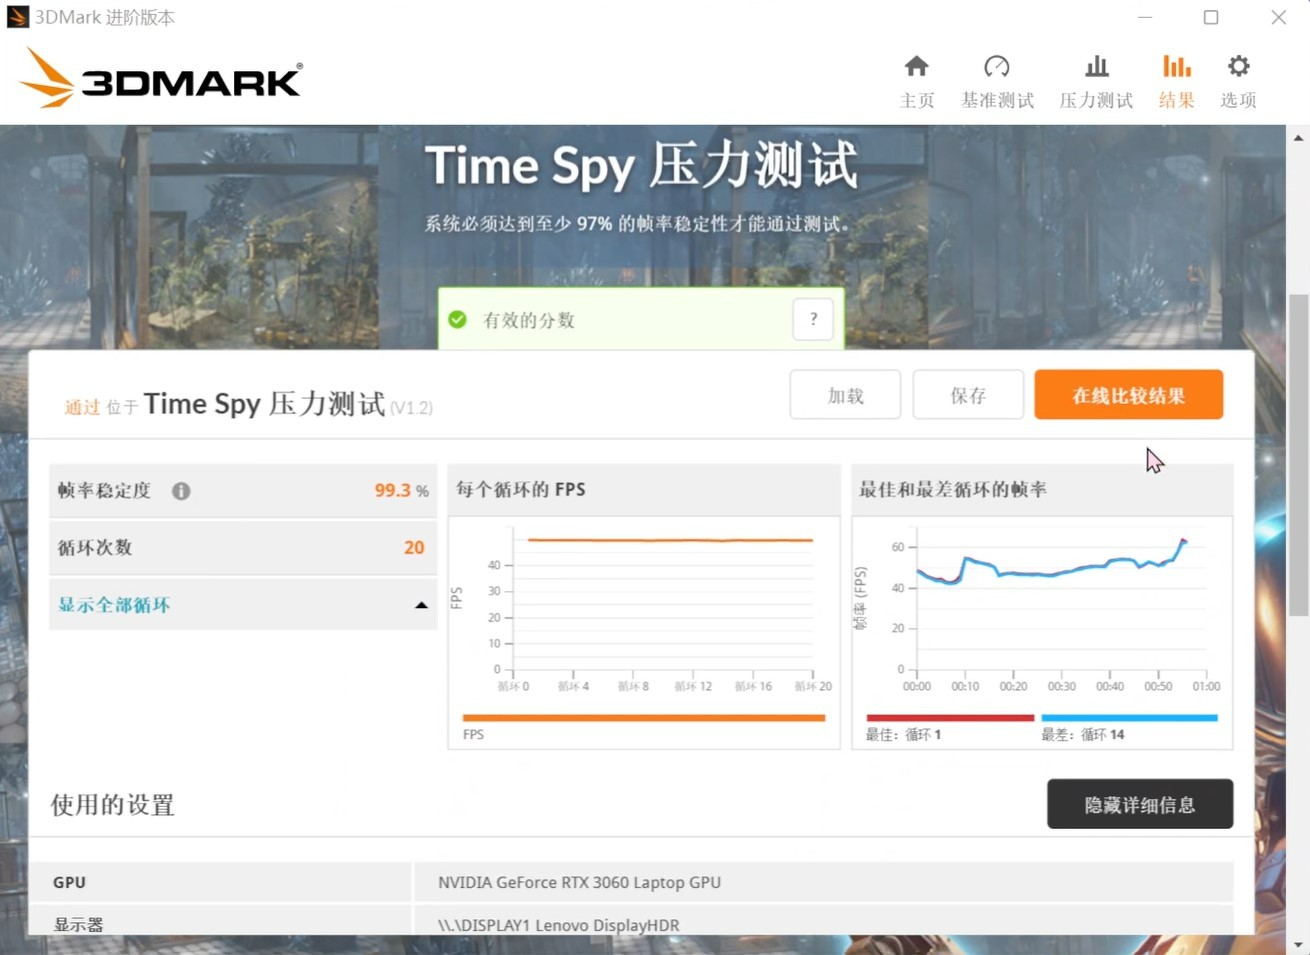This screenshot has height=955, width=1310.
Task: Click the scrollbar up arrow
Action: tap(1298, 138)
